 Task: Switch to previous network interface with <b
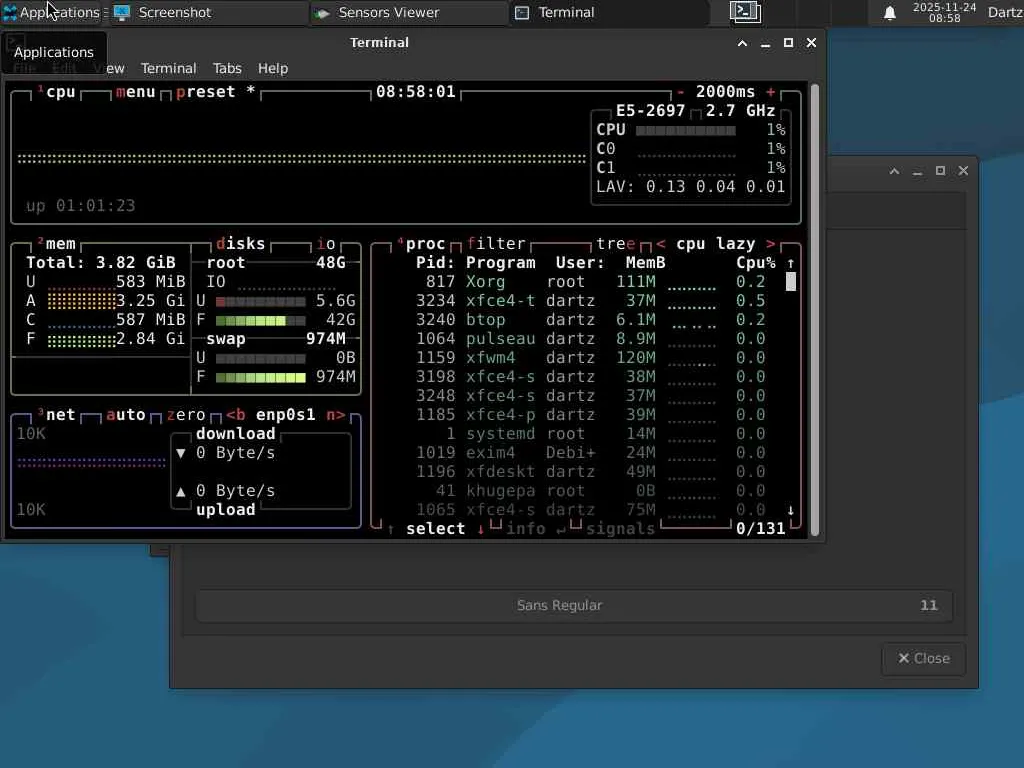(236, 415)
